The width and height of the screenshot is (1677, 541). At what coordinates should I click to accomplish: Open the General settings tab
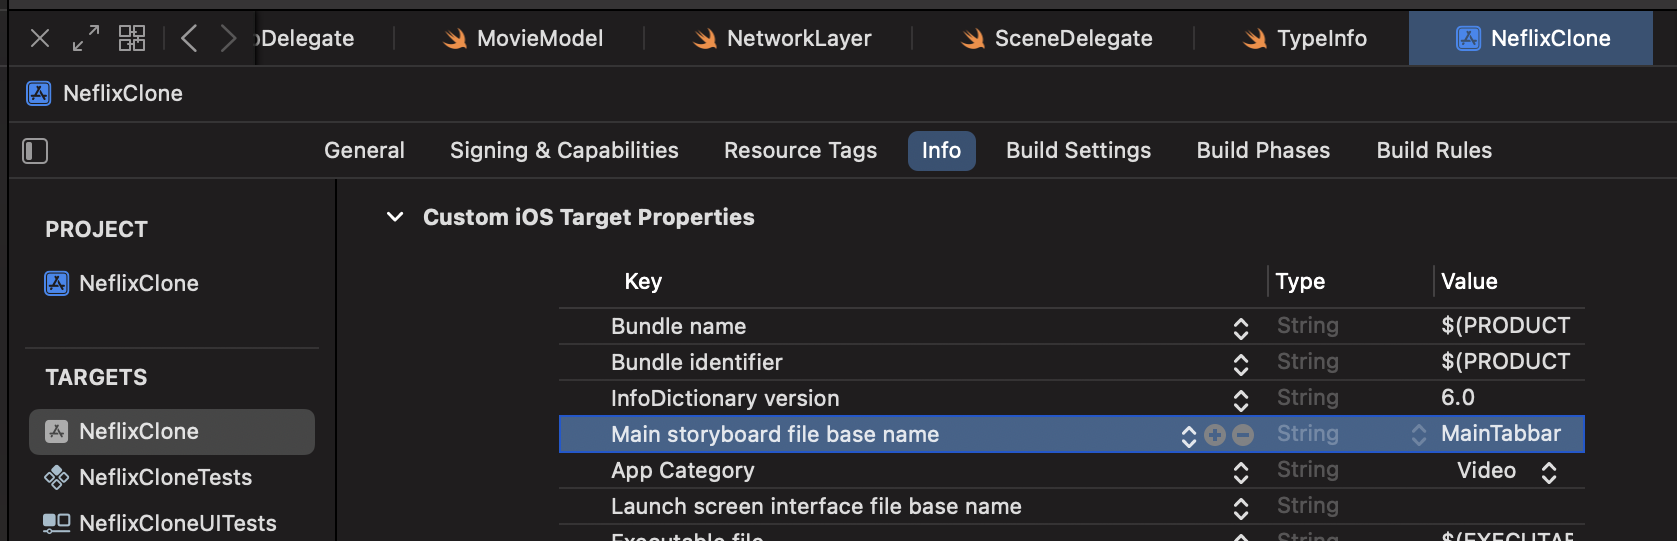click(364, 150)
